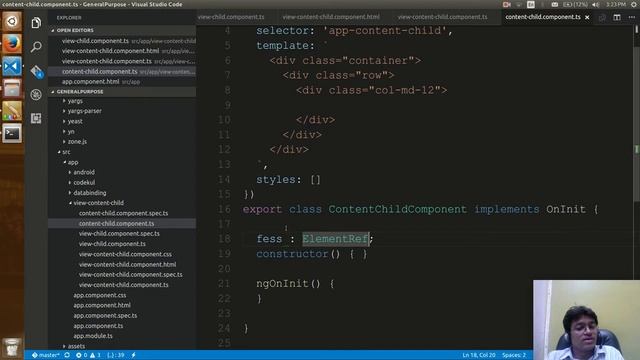
Task: Open the Files manager dock icon
Action: [12, 88]
